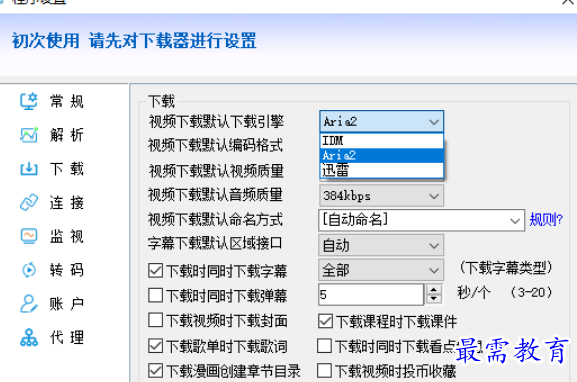The width and height of the screenshot is (577, 382).
Task: Open the 解析 settings section
Action: pos(67,135)
